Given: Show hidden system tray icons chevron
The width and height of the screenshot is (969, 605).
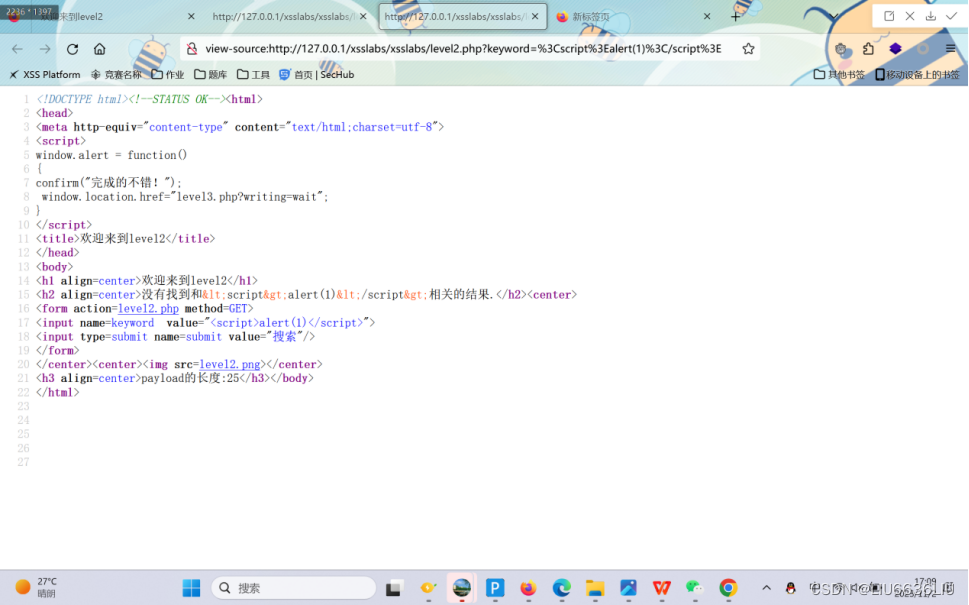Looking at the screenshot, I should coord(766,588).
